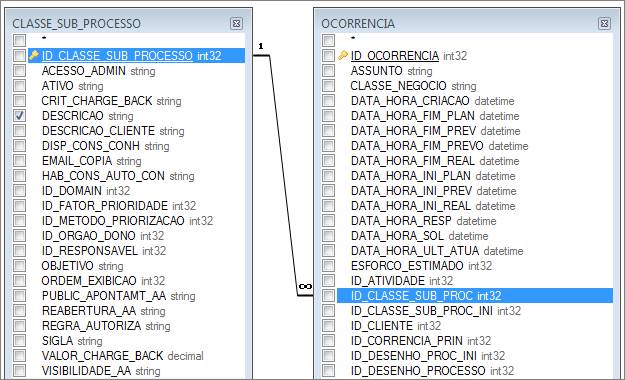Click the 1 cardinality marker on relationship
The image size is (625, 380).
tap(261, 46)
